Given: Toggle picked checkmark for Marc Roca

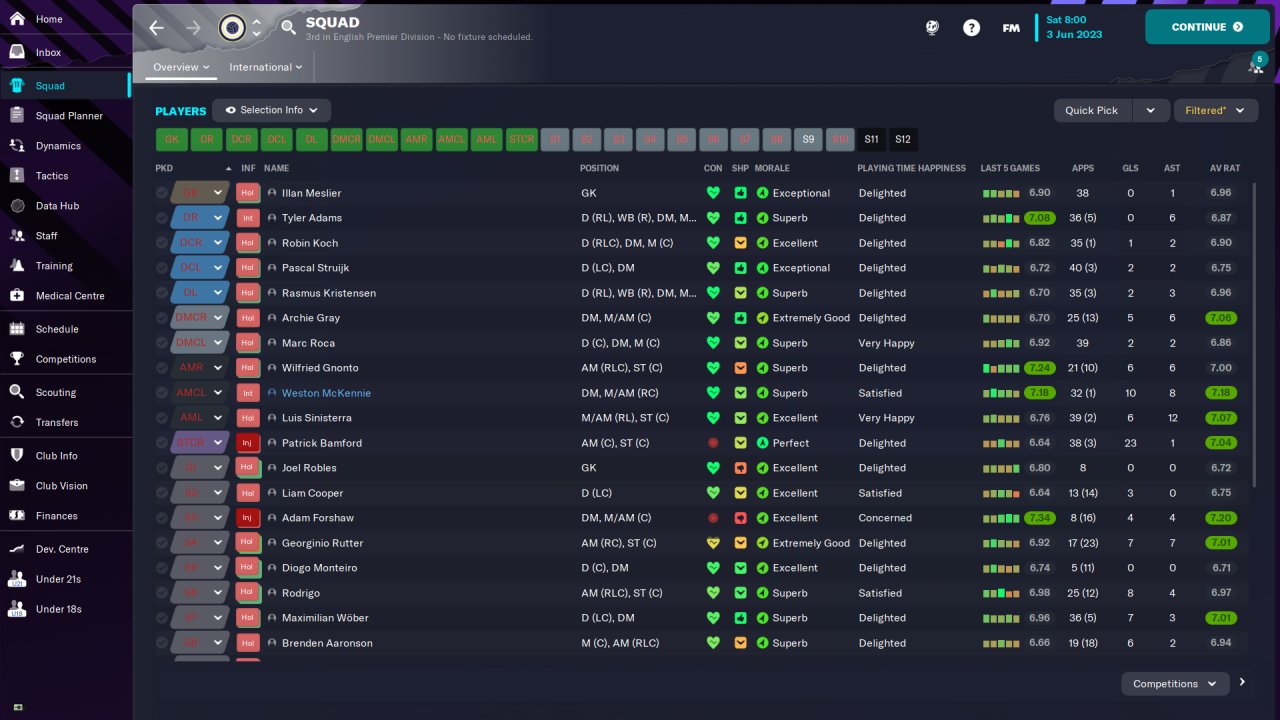Looking at the screenshot, I should pyautogui.click(x=162, y=343).
